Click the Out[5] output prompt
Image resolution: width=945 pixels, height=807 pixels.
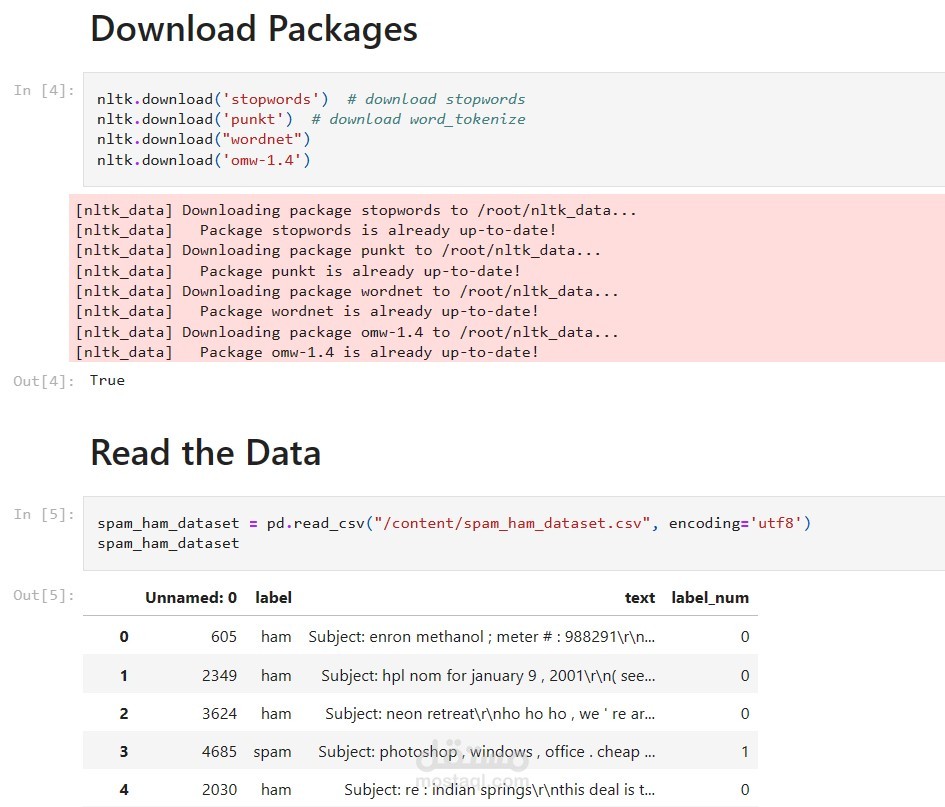coord(44,596)
